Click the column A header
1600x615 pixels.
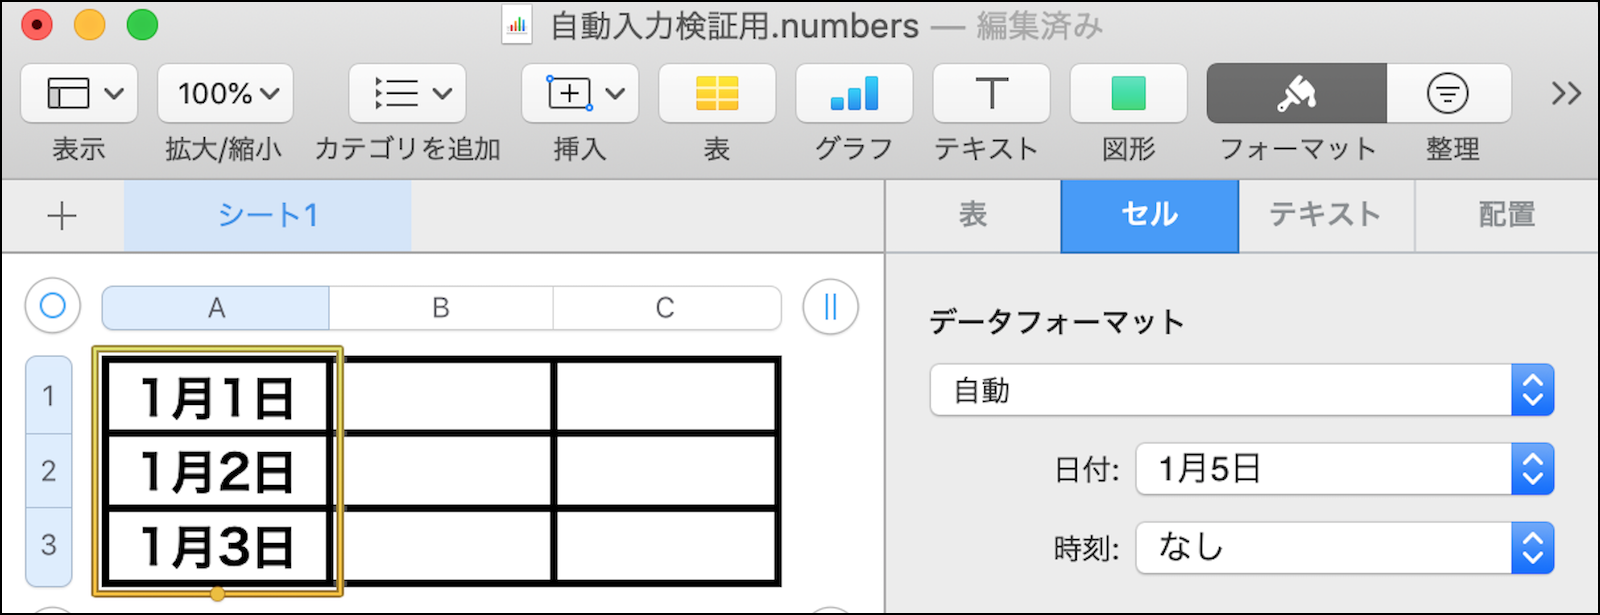tap(216, 308)
